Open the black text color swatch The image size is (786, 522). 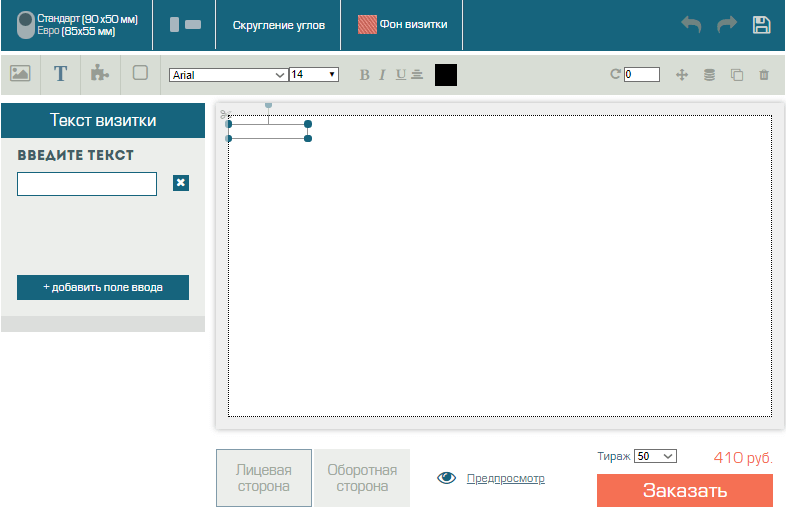[446, 75]
